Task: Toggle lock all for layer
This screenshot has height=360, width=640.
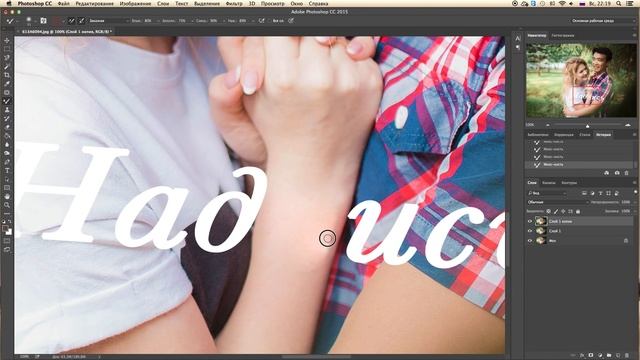Action: (x=578, y=211)
